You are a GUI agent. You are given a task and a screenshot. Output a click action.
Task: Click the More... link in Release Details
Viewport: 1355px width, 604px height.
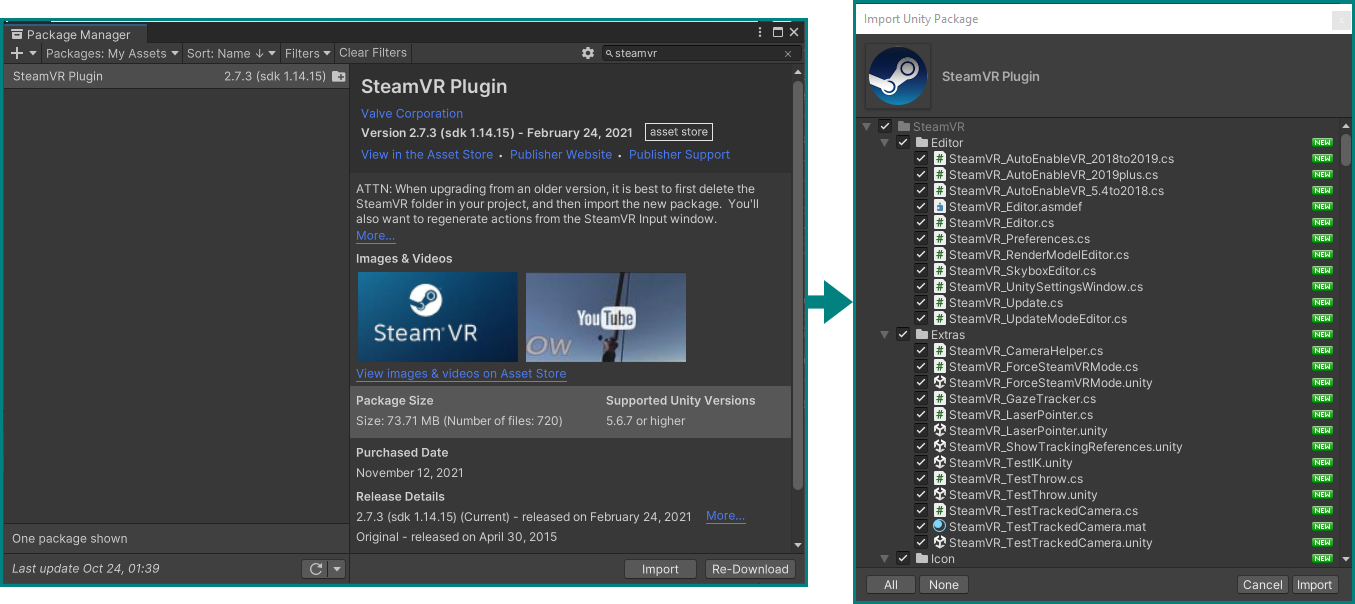(x=725, y=516)
